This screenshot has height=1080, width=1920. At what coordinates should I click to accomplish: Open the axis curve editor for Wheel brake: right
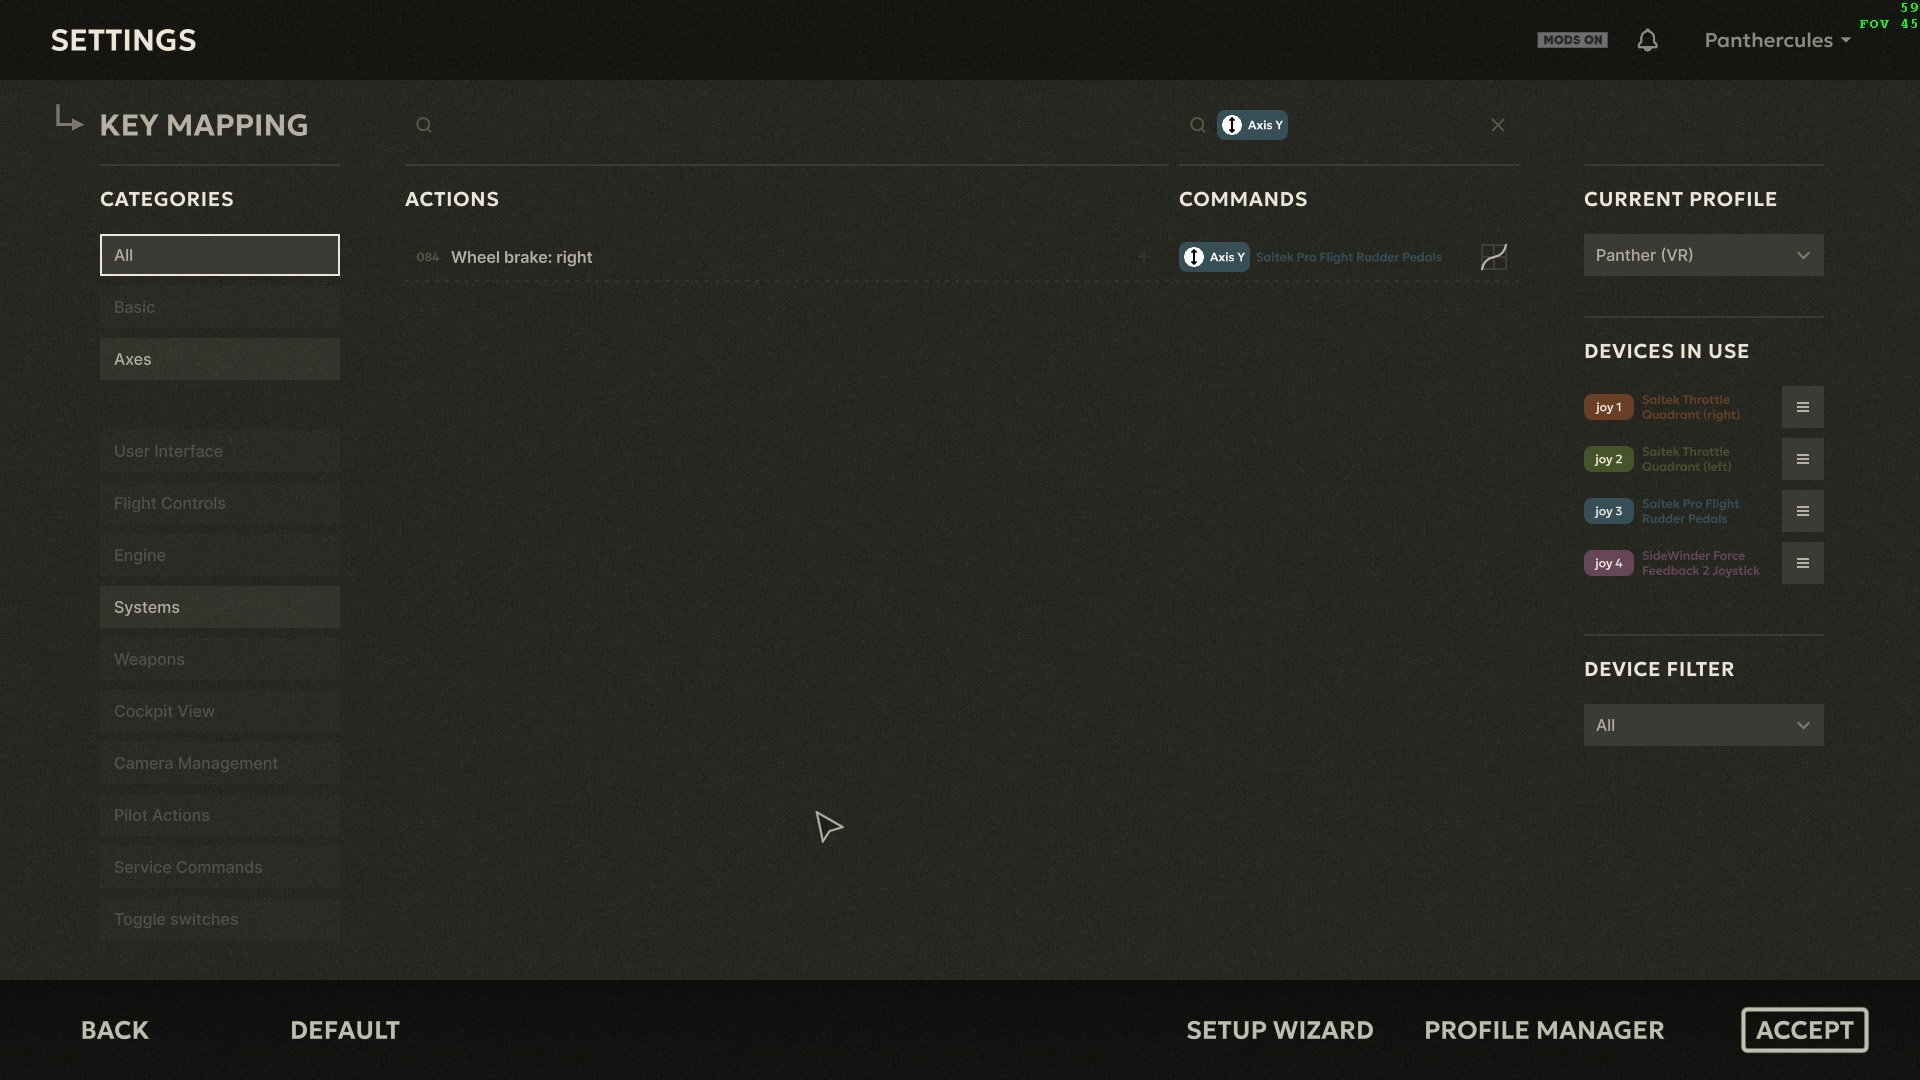[x=1493, y=257]
